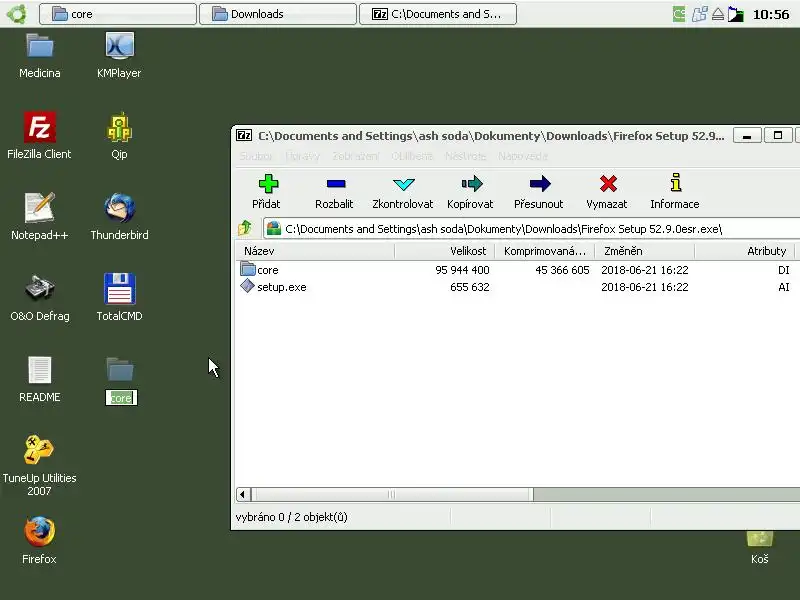Click the Přidat green plus icon
800x600 pixels.
pos(268,184)
